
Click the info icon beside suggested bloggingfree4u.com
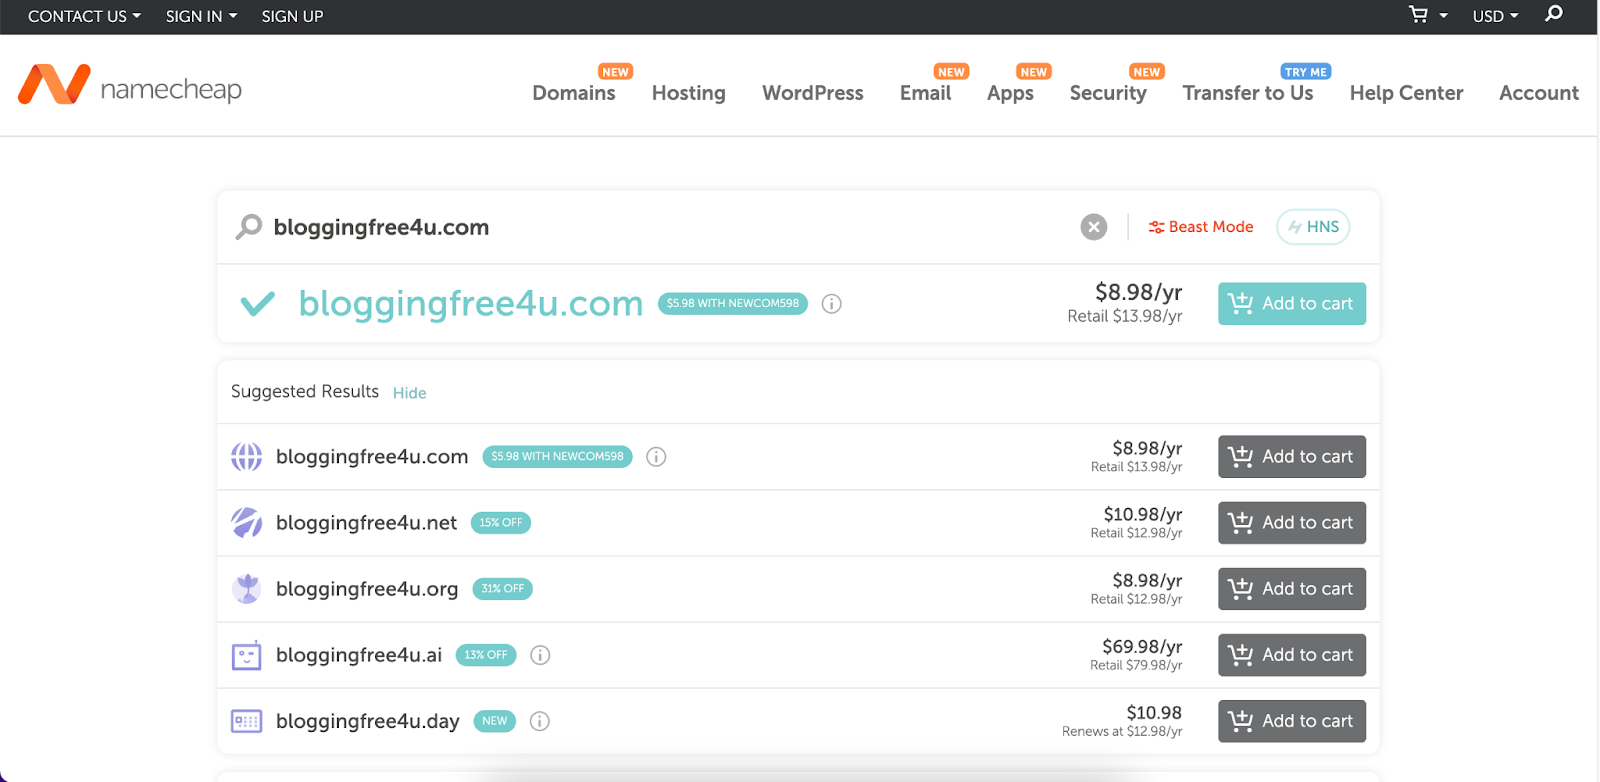[656, 457]
